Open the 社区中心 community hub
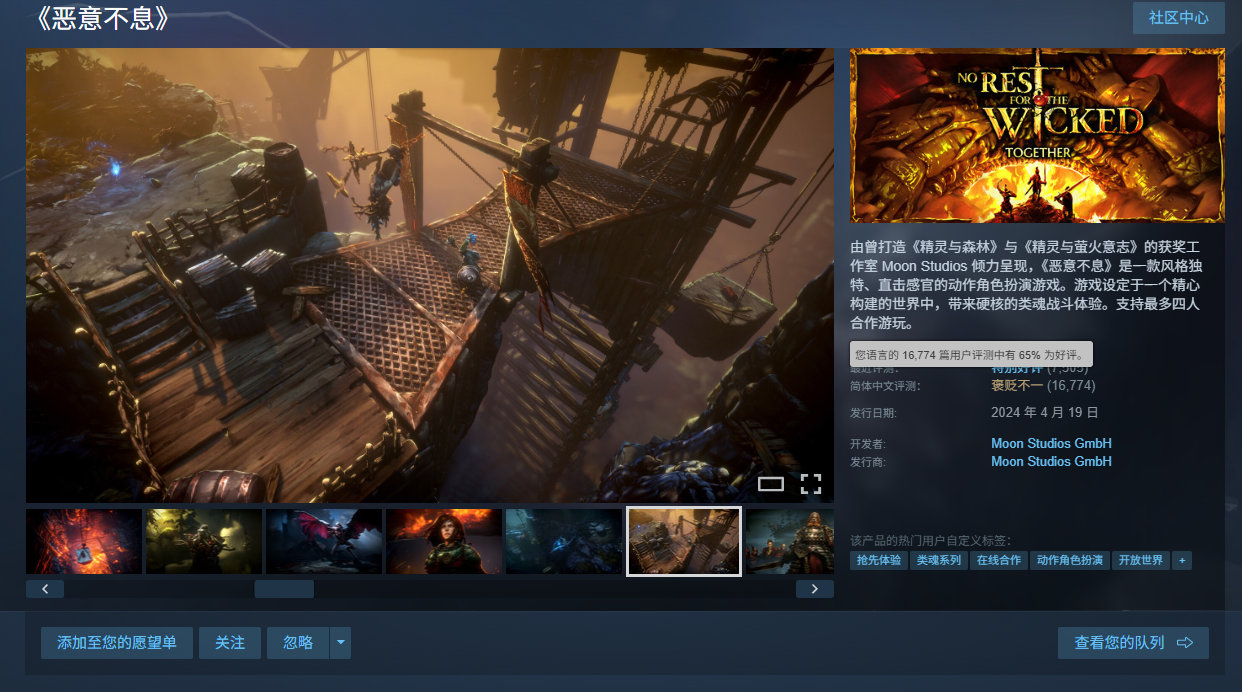1242x692 pixels. click(x=1178, y=18)
